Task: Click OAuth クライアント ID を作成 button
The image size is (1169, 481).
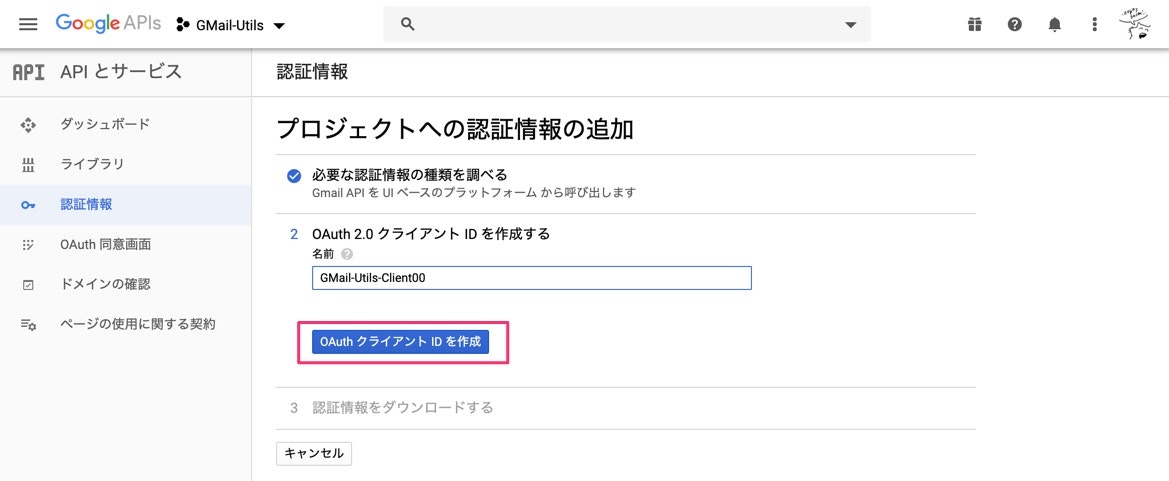Action: (400, 342)
